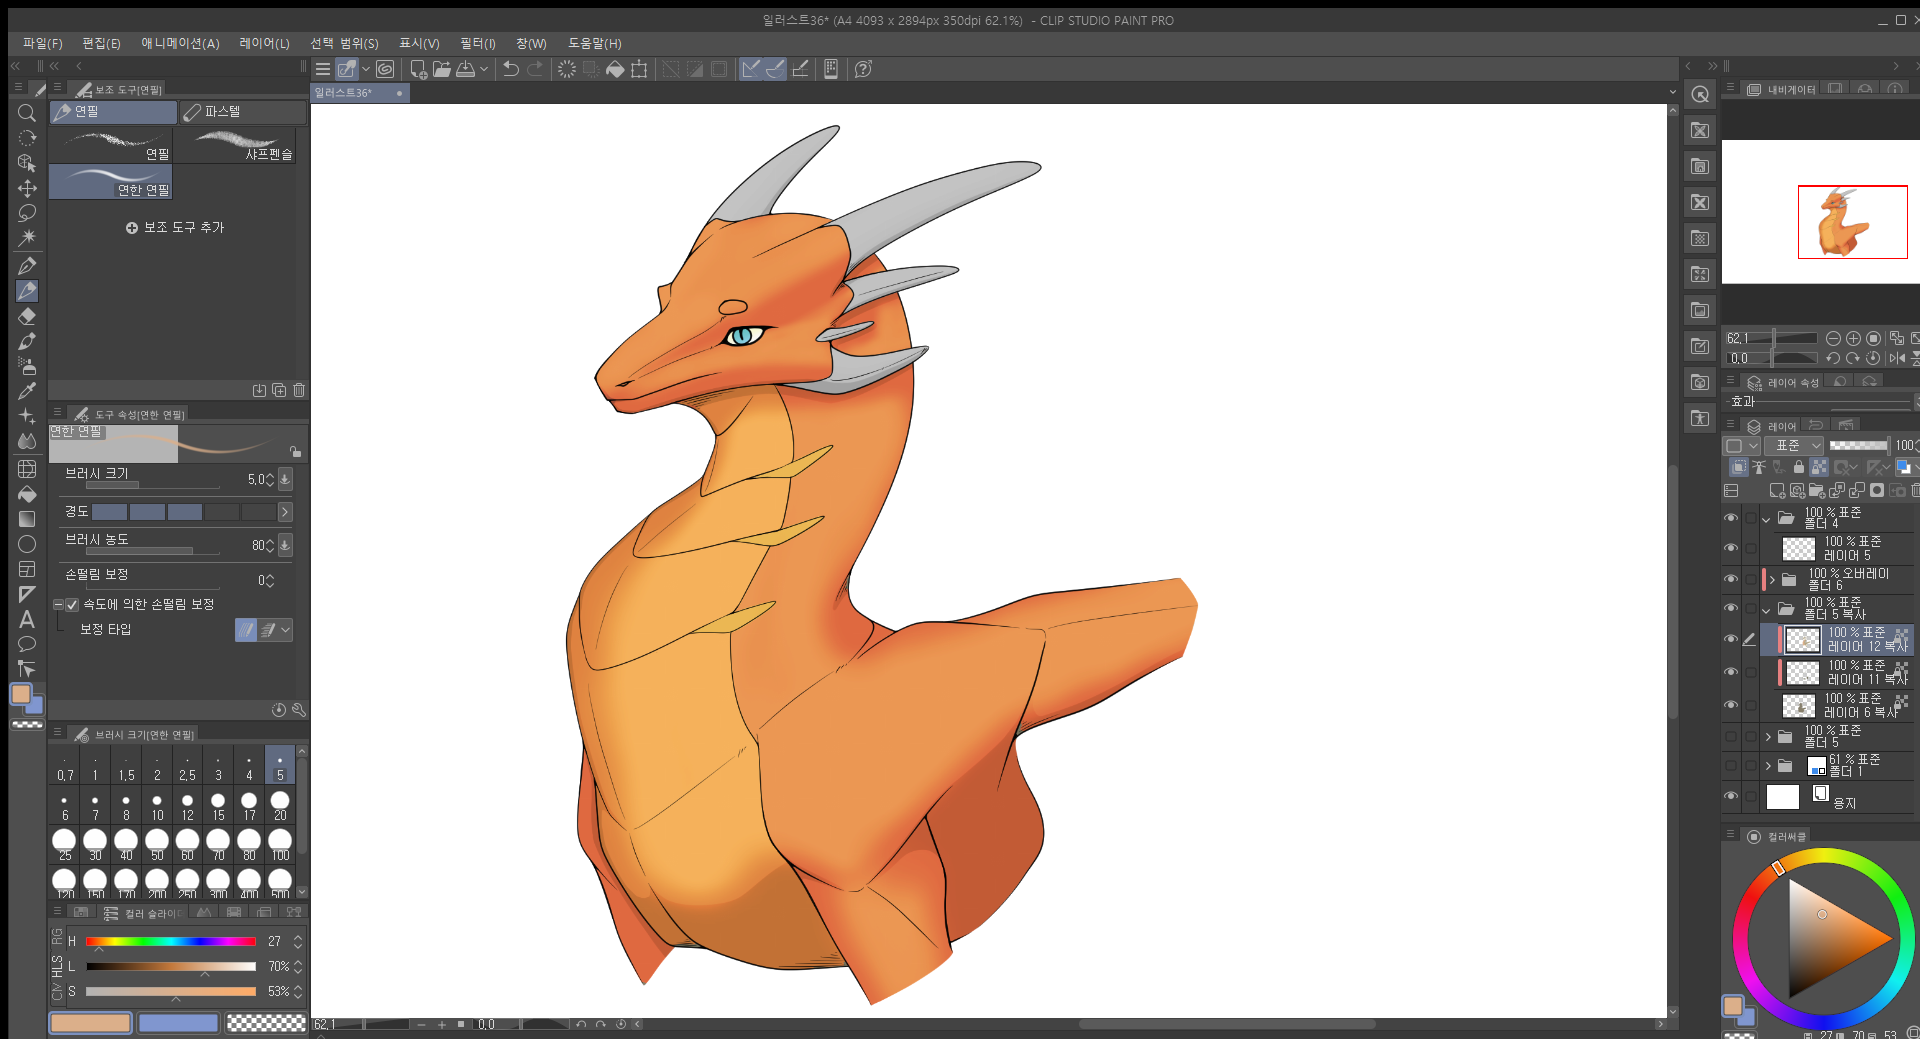Hide the 레이어 5 layer

point(1731,548)
